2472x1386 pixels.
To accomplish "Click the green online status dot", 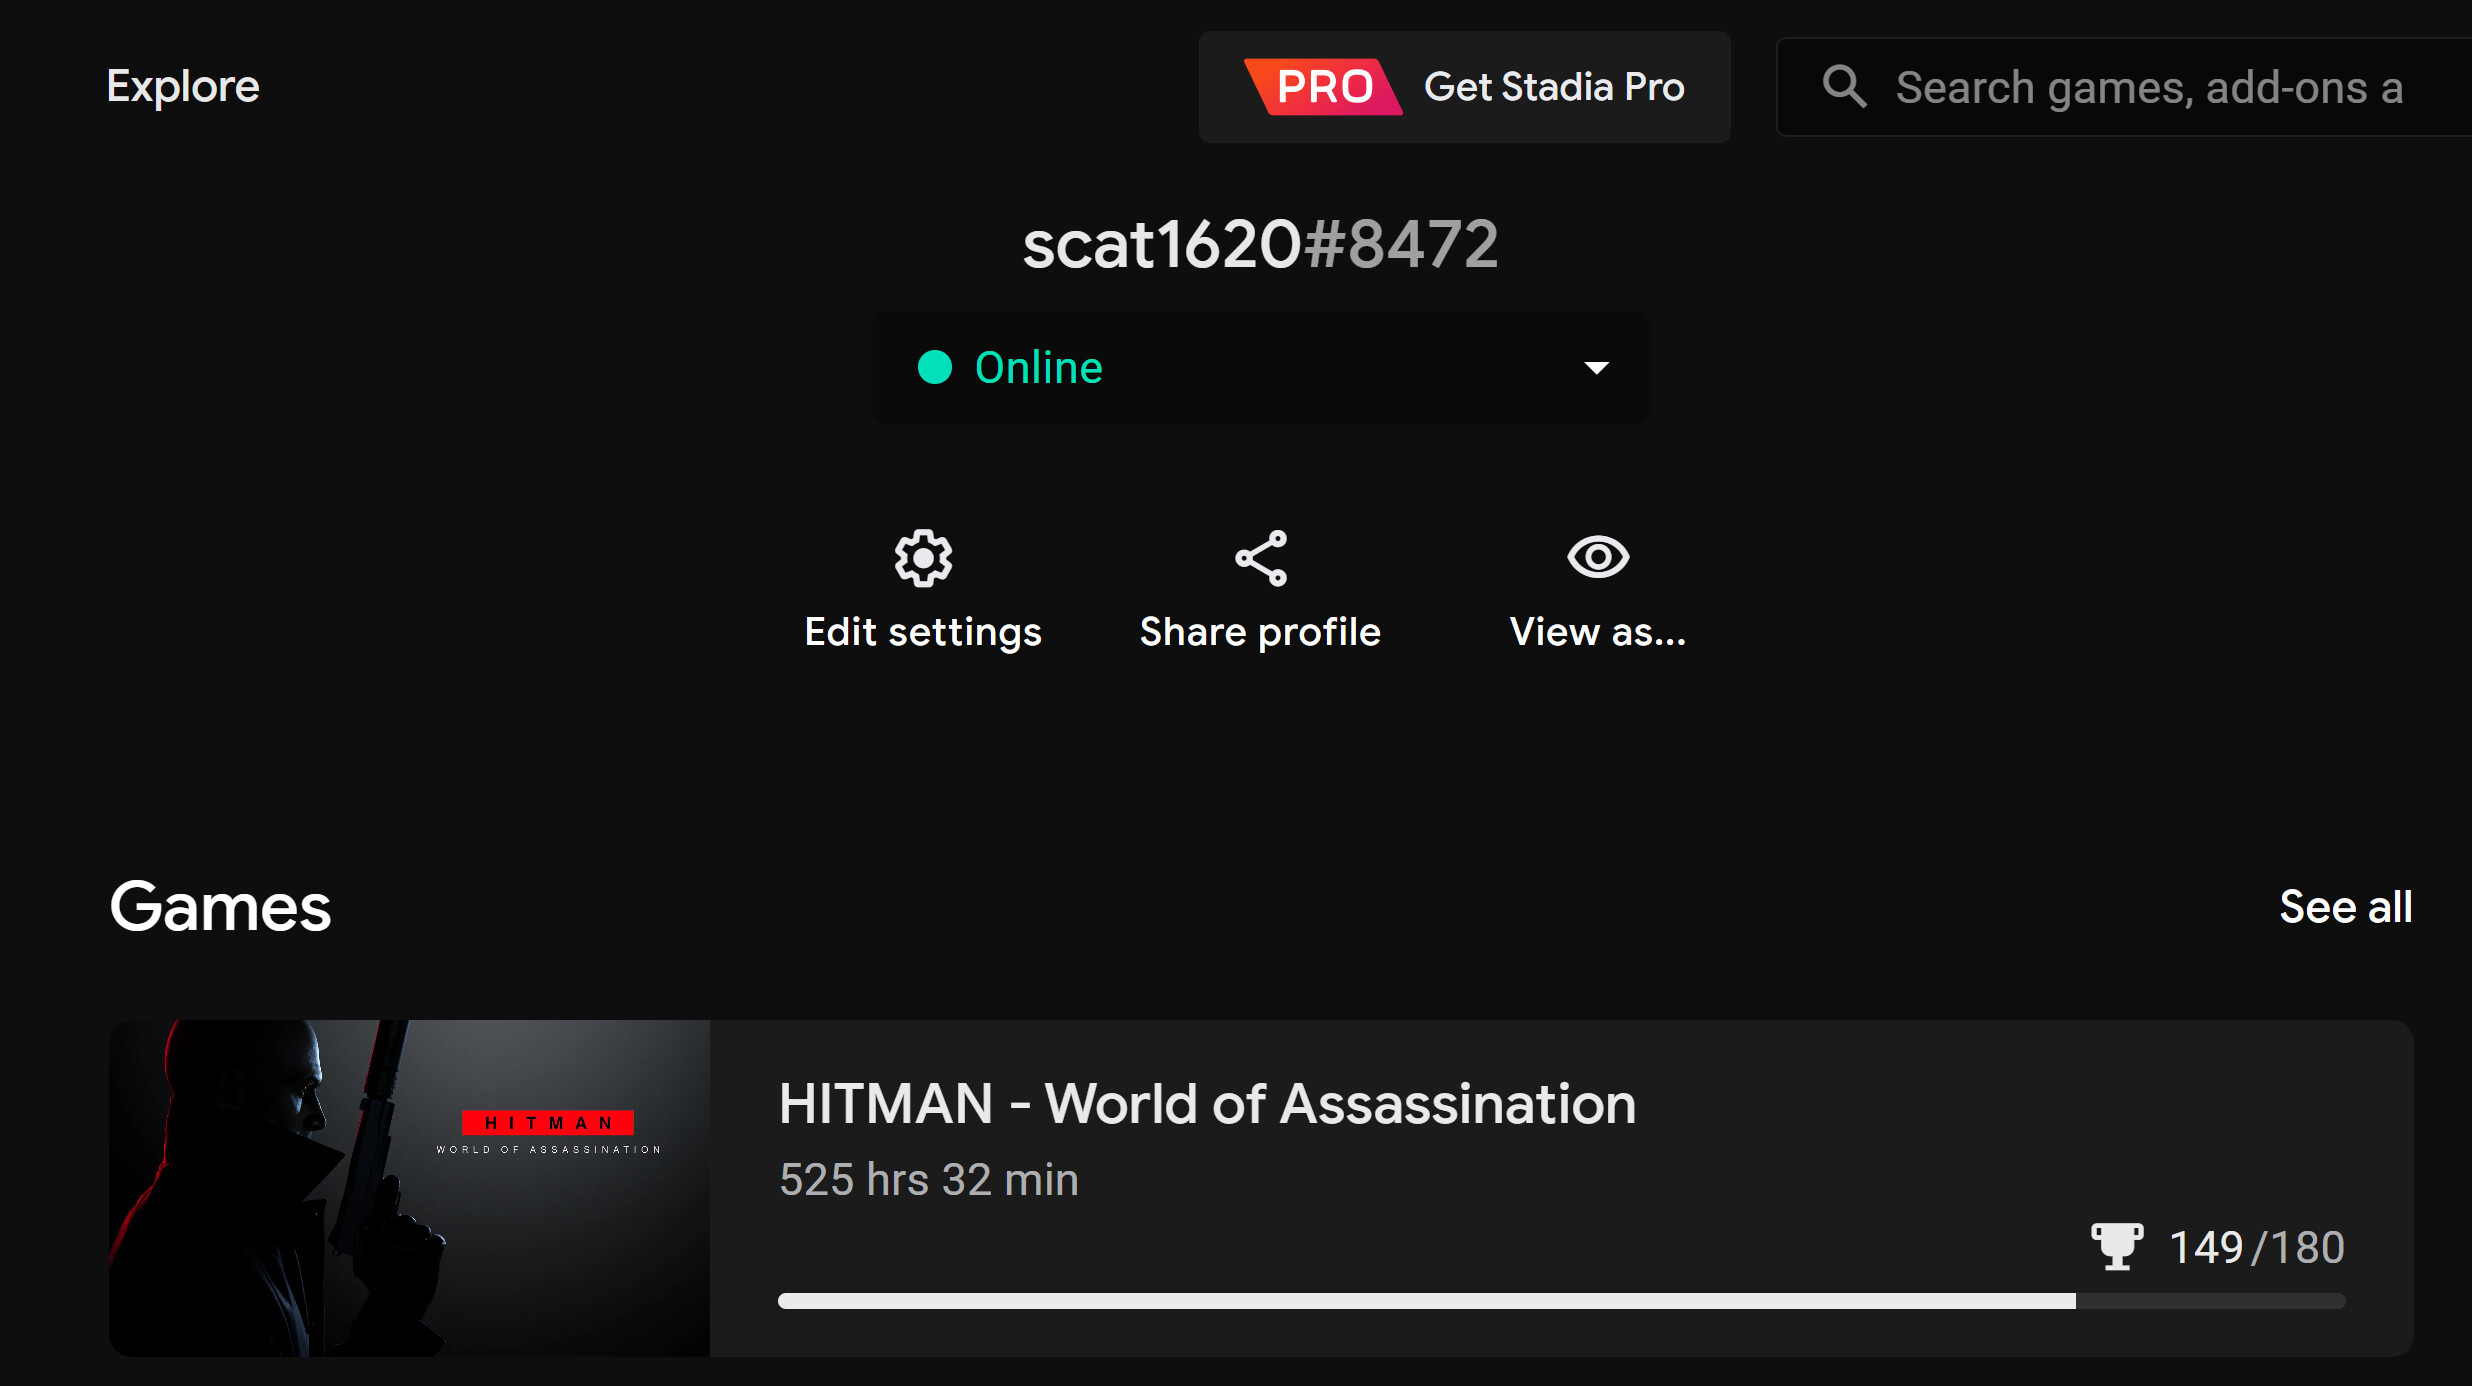I will [934, 367].
